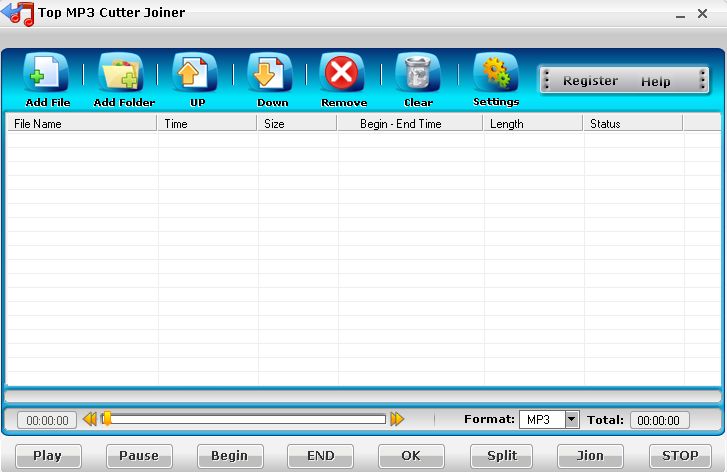Viewport: 727px width, 472px height.
Task: Click the Register link
Action: 590,81
